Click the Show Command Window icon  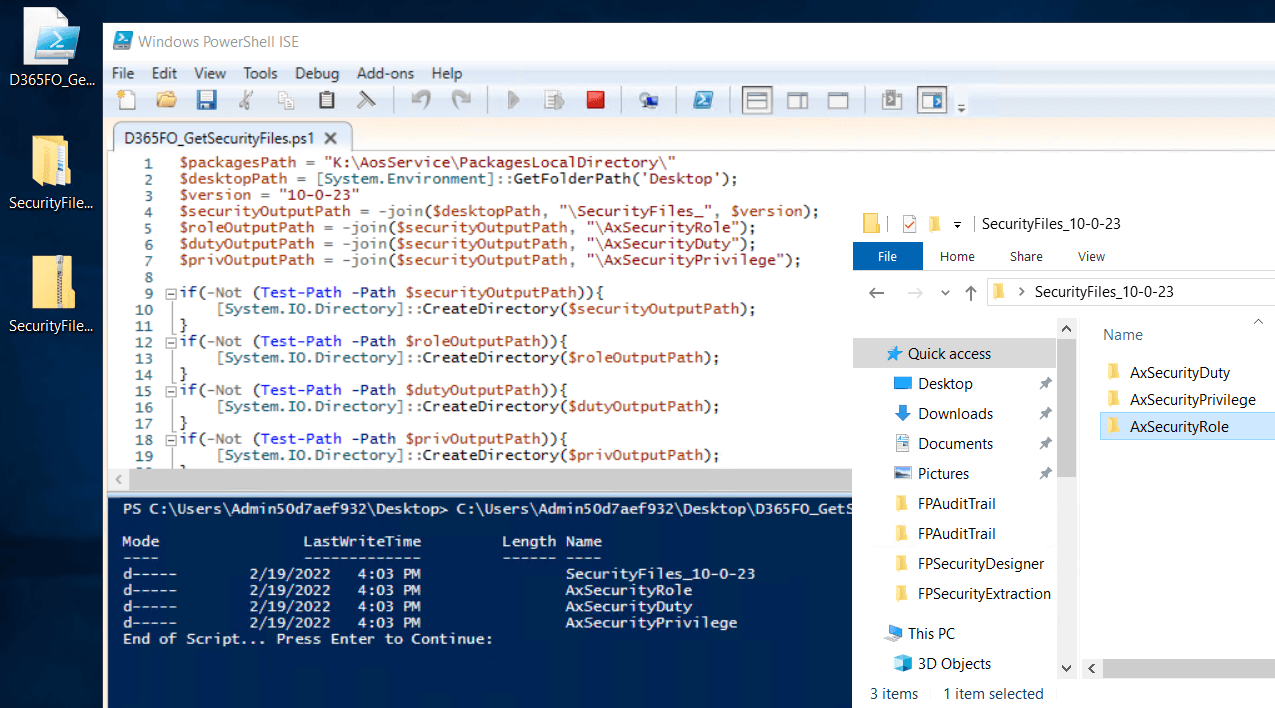pyautogui.click(x=891, y=100)
